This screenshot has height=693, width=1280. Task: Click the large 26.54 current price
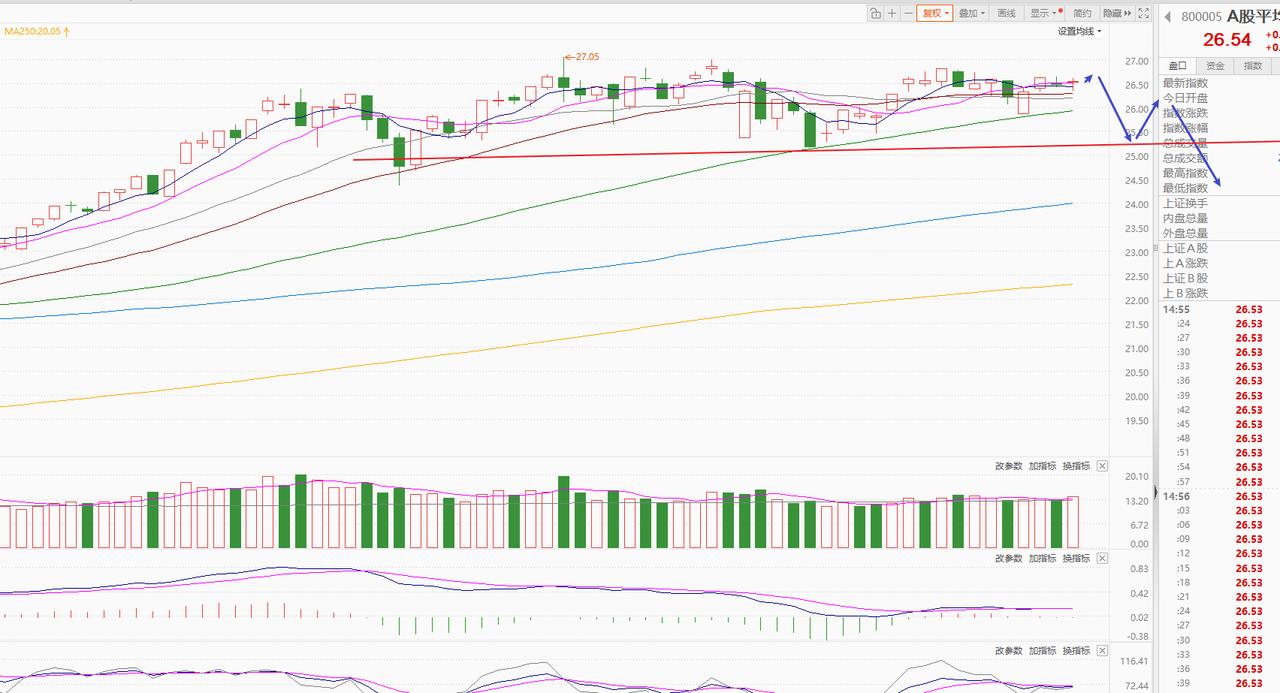[x=1227, y=40]
